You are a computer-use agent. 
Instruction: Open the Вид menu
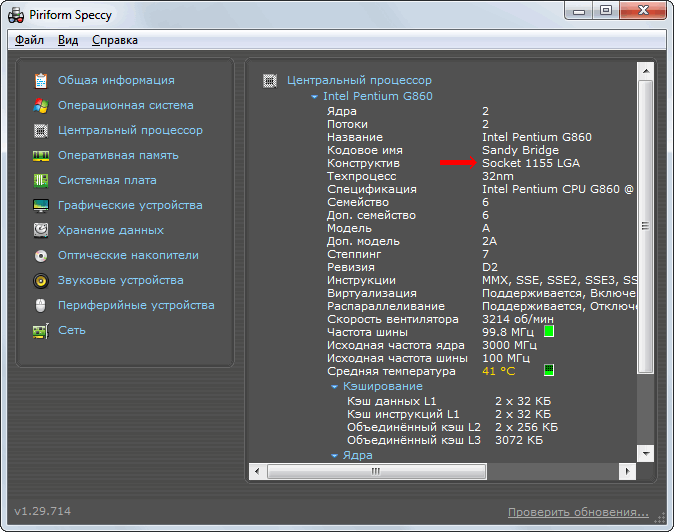click(x=68, y=40)
